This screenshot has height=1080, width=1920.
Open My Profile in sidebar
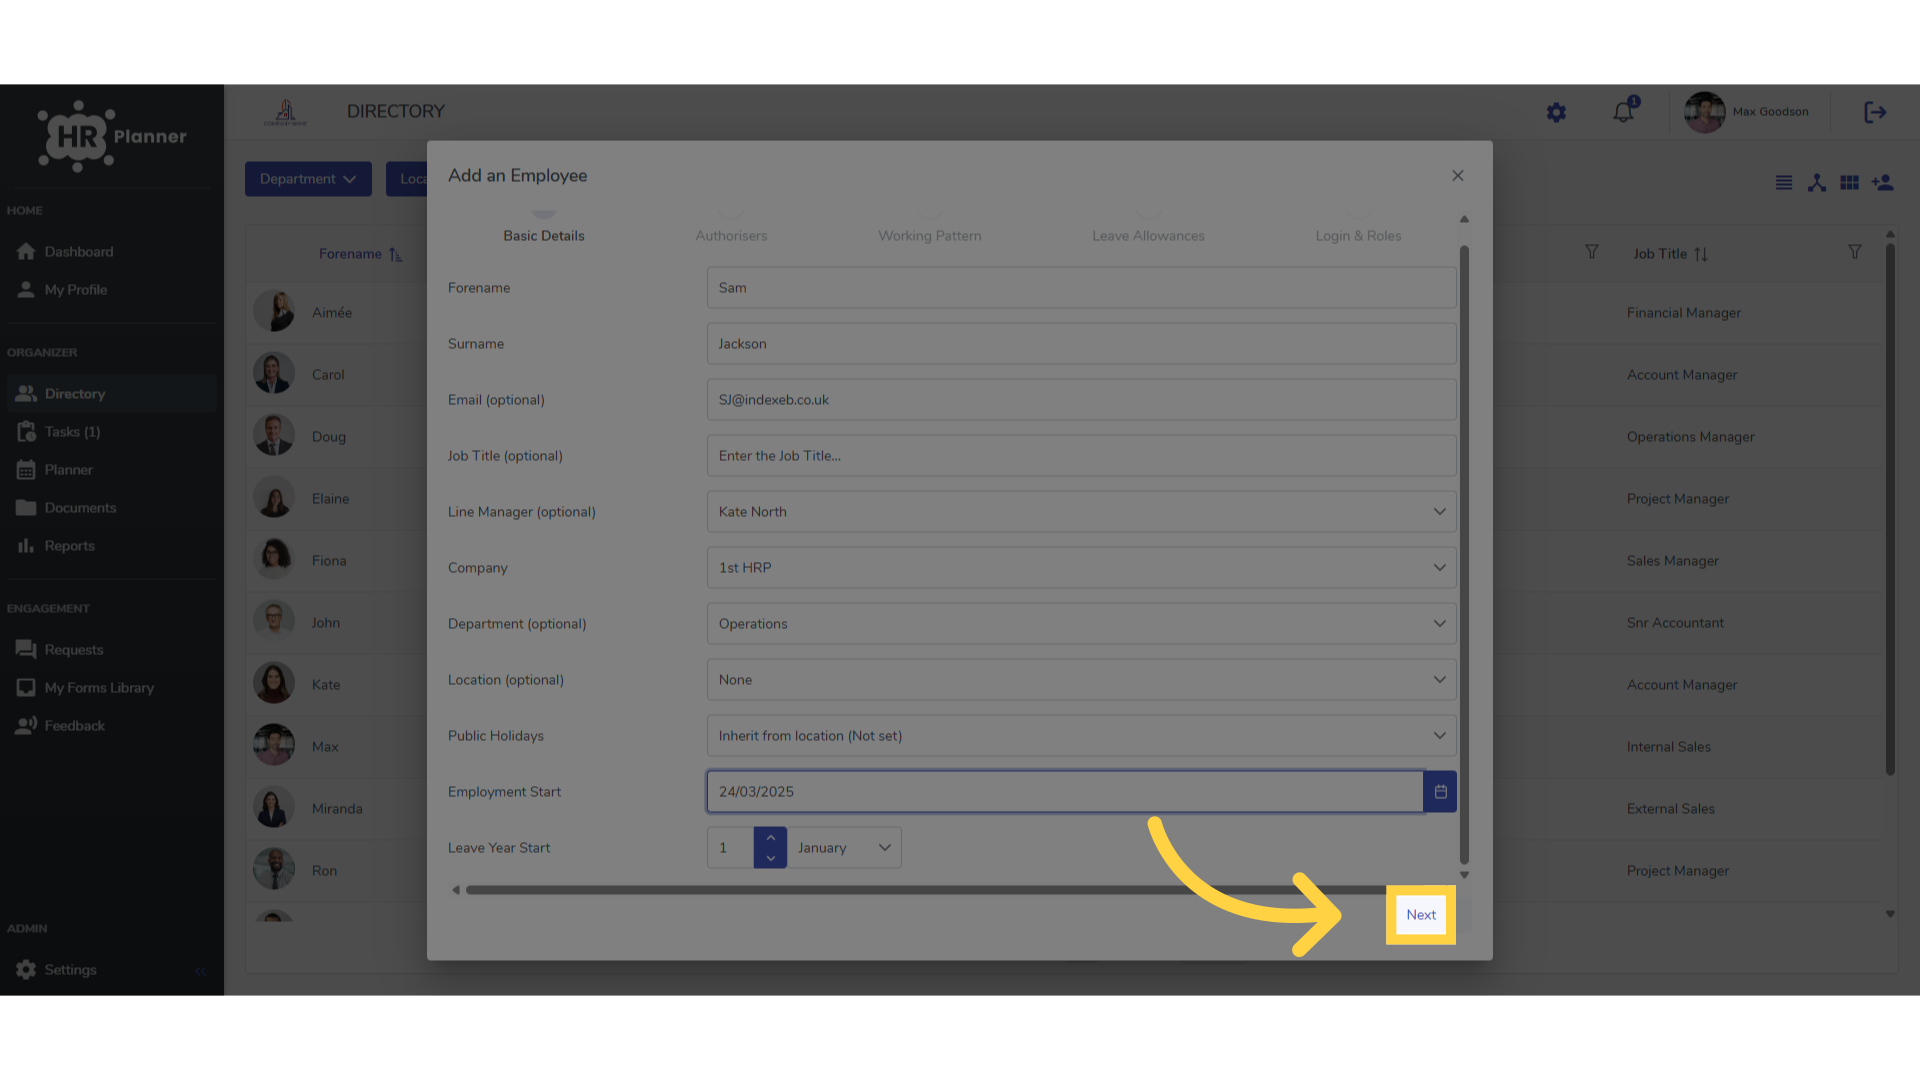tap(75, 290)
